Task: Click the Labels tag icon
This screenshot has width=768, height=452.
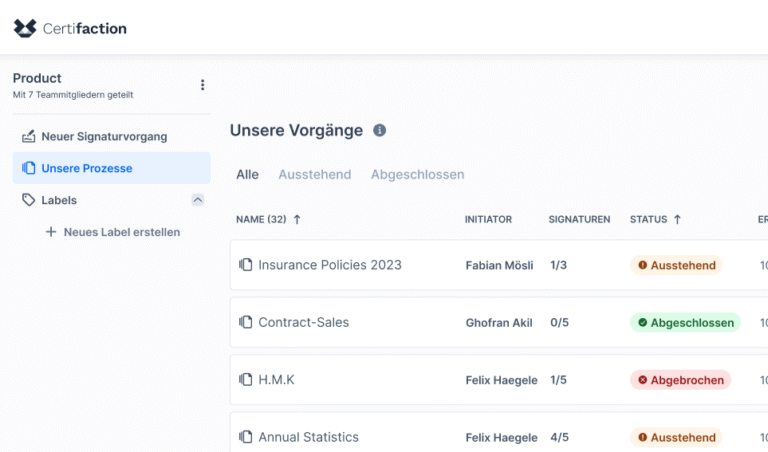Action: (x=28, y=200)
